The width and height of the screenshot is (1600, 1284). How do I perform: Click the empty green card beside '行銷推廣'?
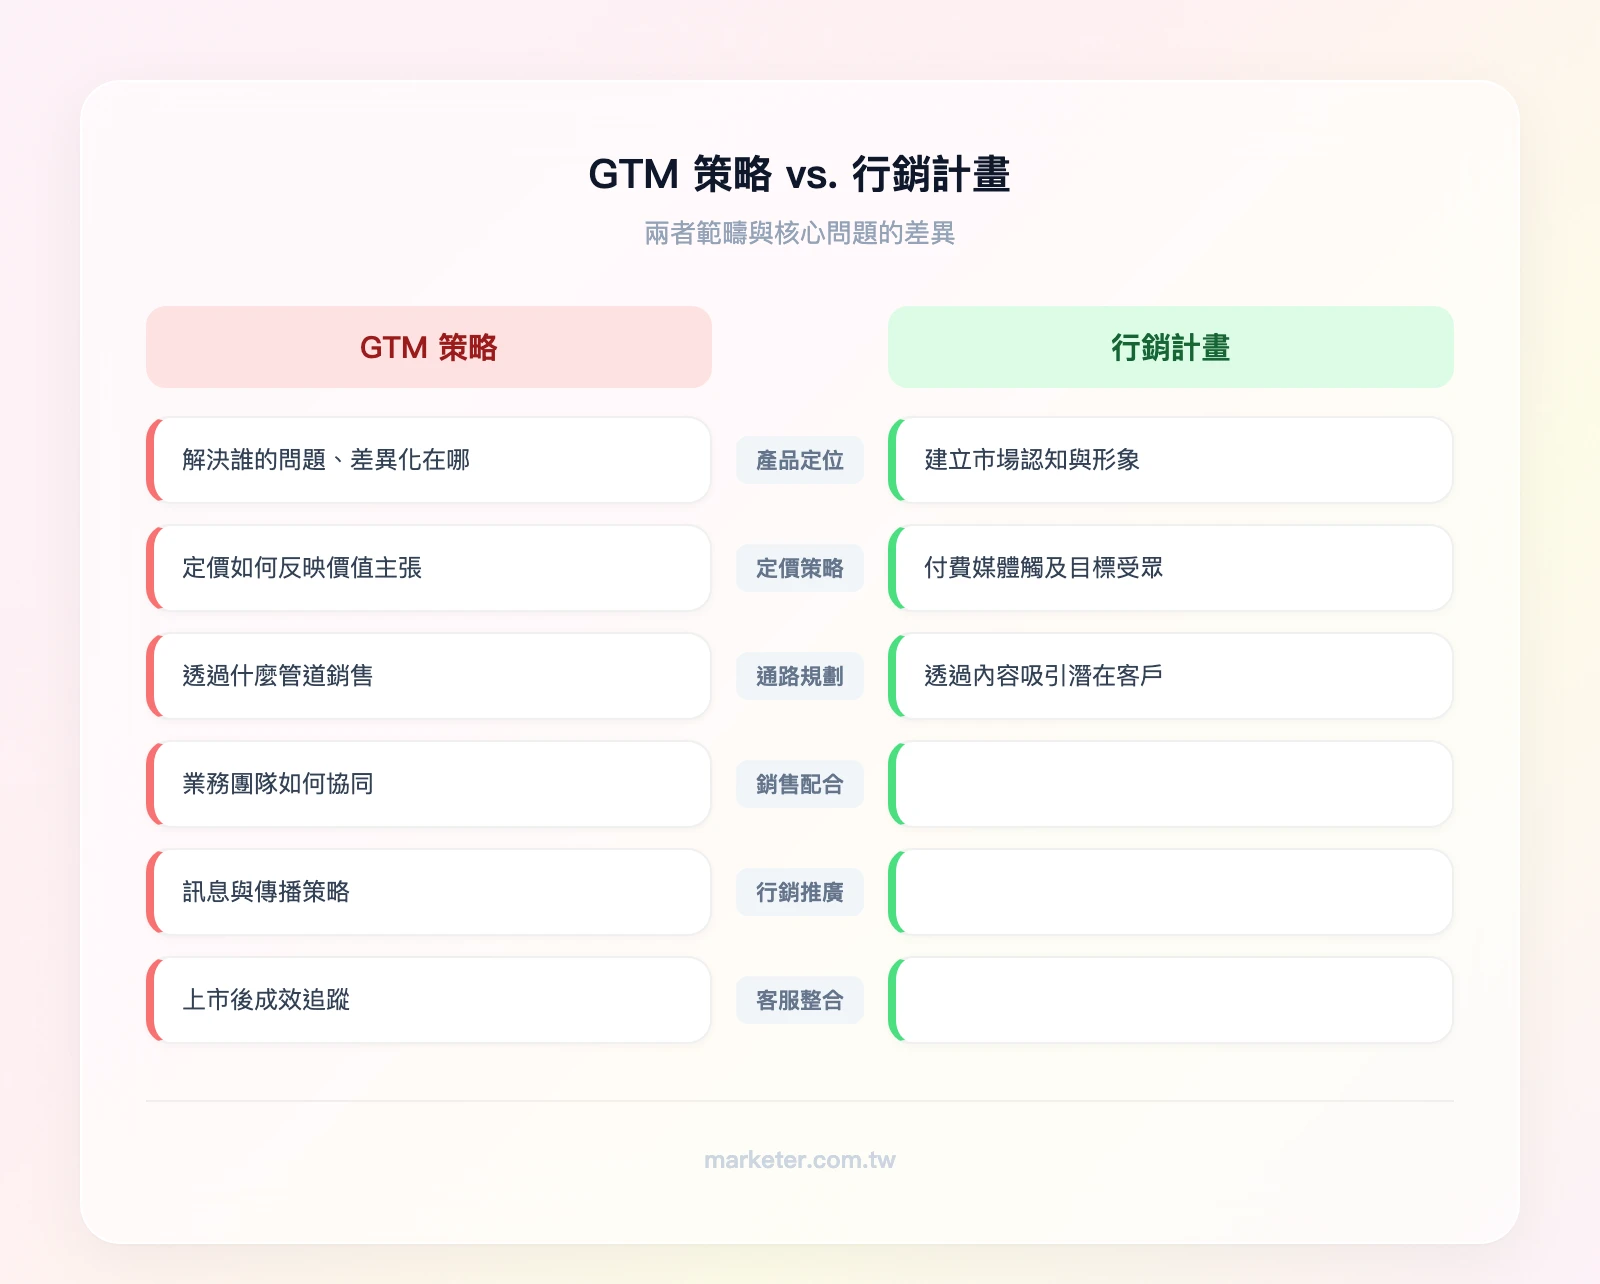(x=1170, y=892)
